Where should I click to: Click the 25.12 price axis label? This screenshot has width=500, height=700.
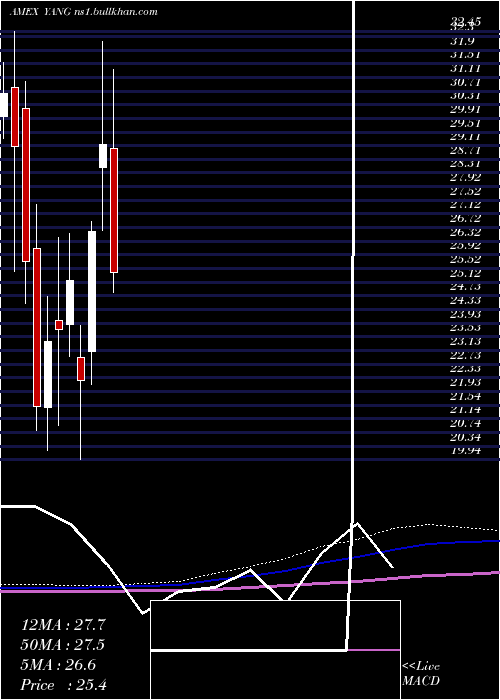click(x=465, y=273)
